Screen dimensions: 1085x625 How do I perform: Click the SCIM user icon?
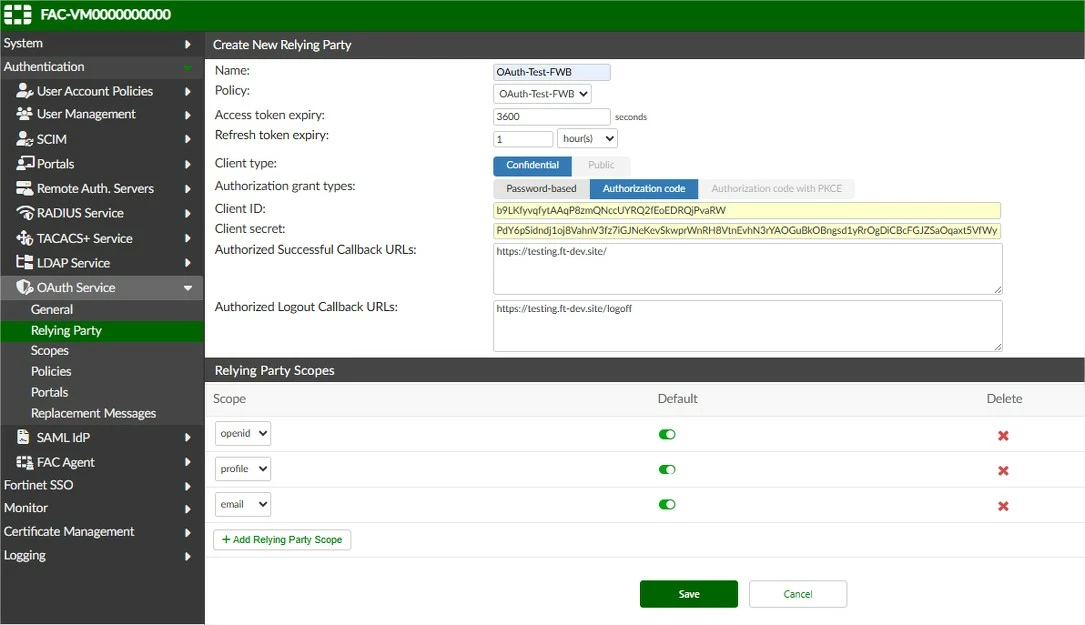point(25,139)
